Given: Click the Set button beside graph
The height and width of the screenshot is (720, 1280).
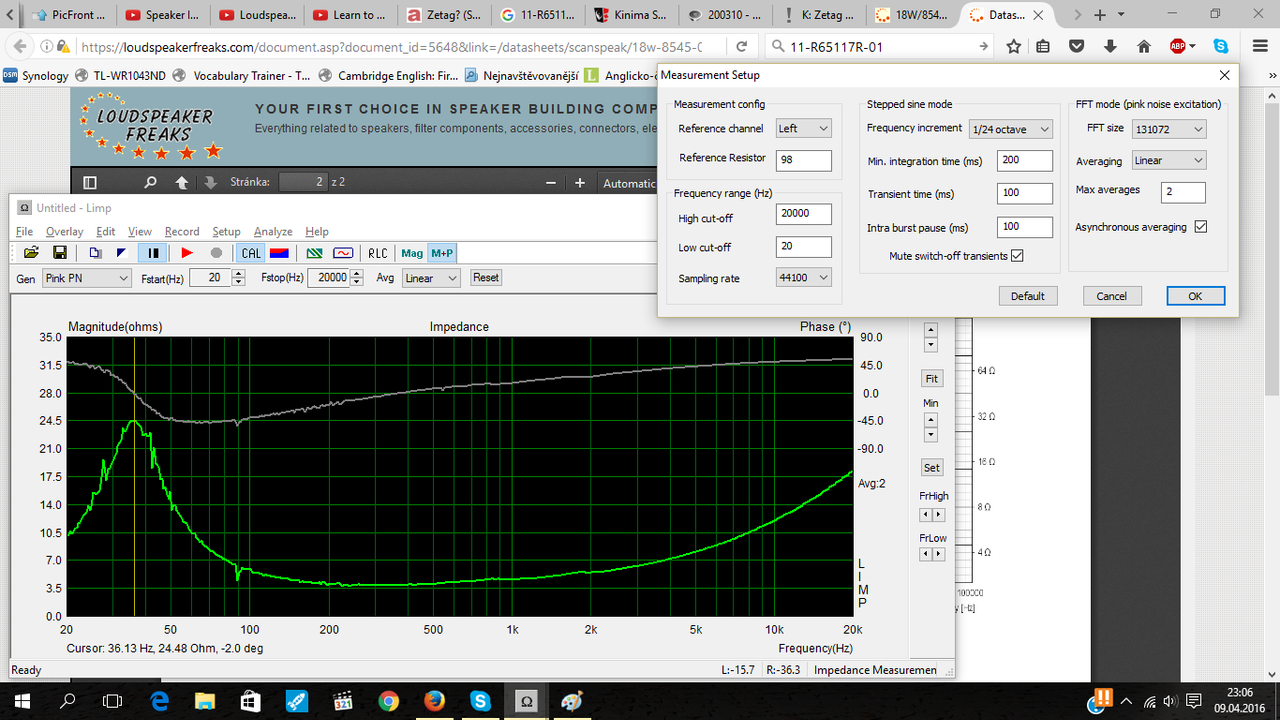Looking at the screenshot, I should click(x=931, y=467).
